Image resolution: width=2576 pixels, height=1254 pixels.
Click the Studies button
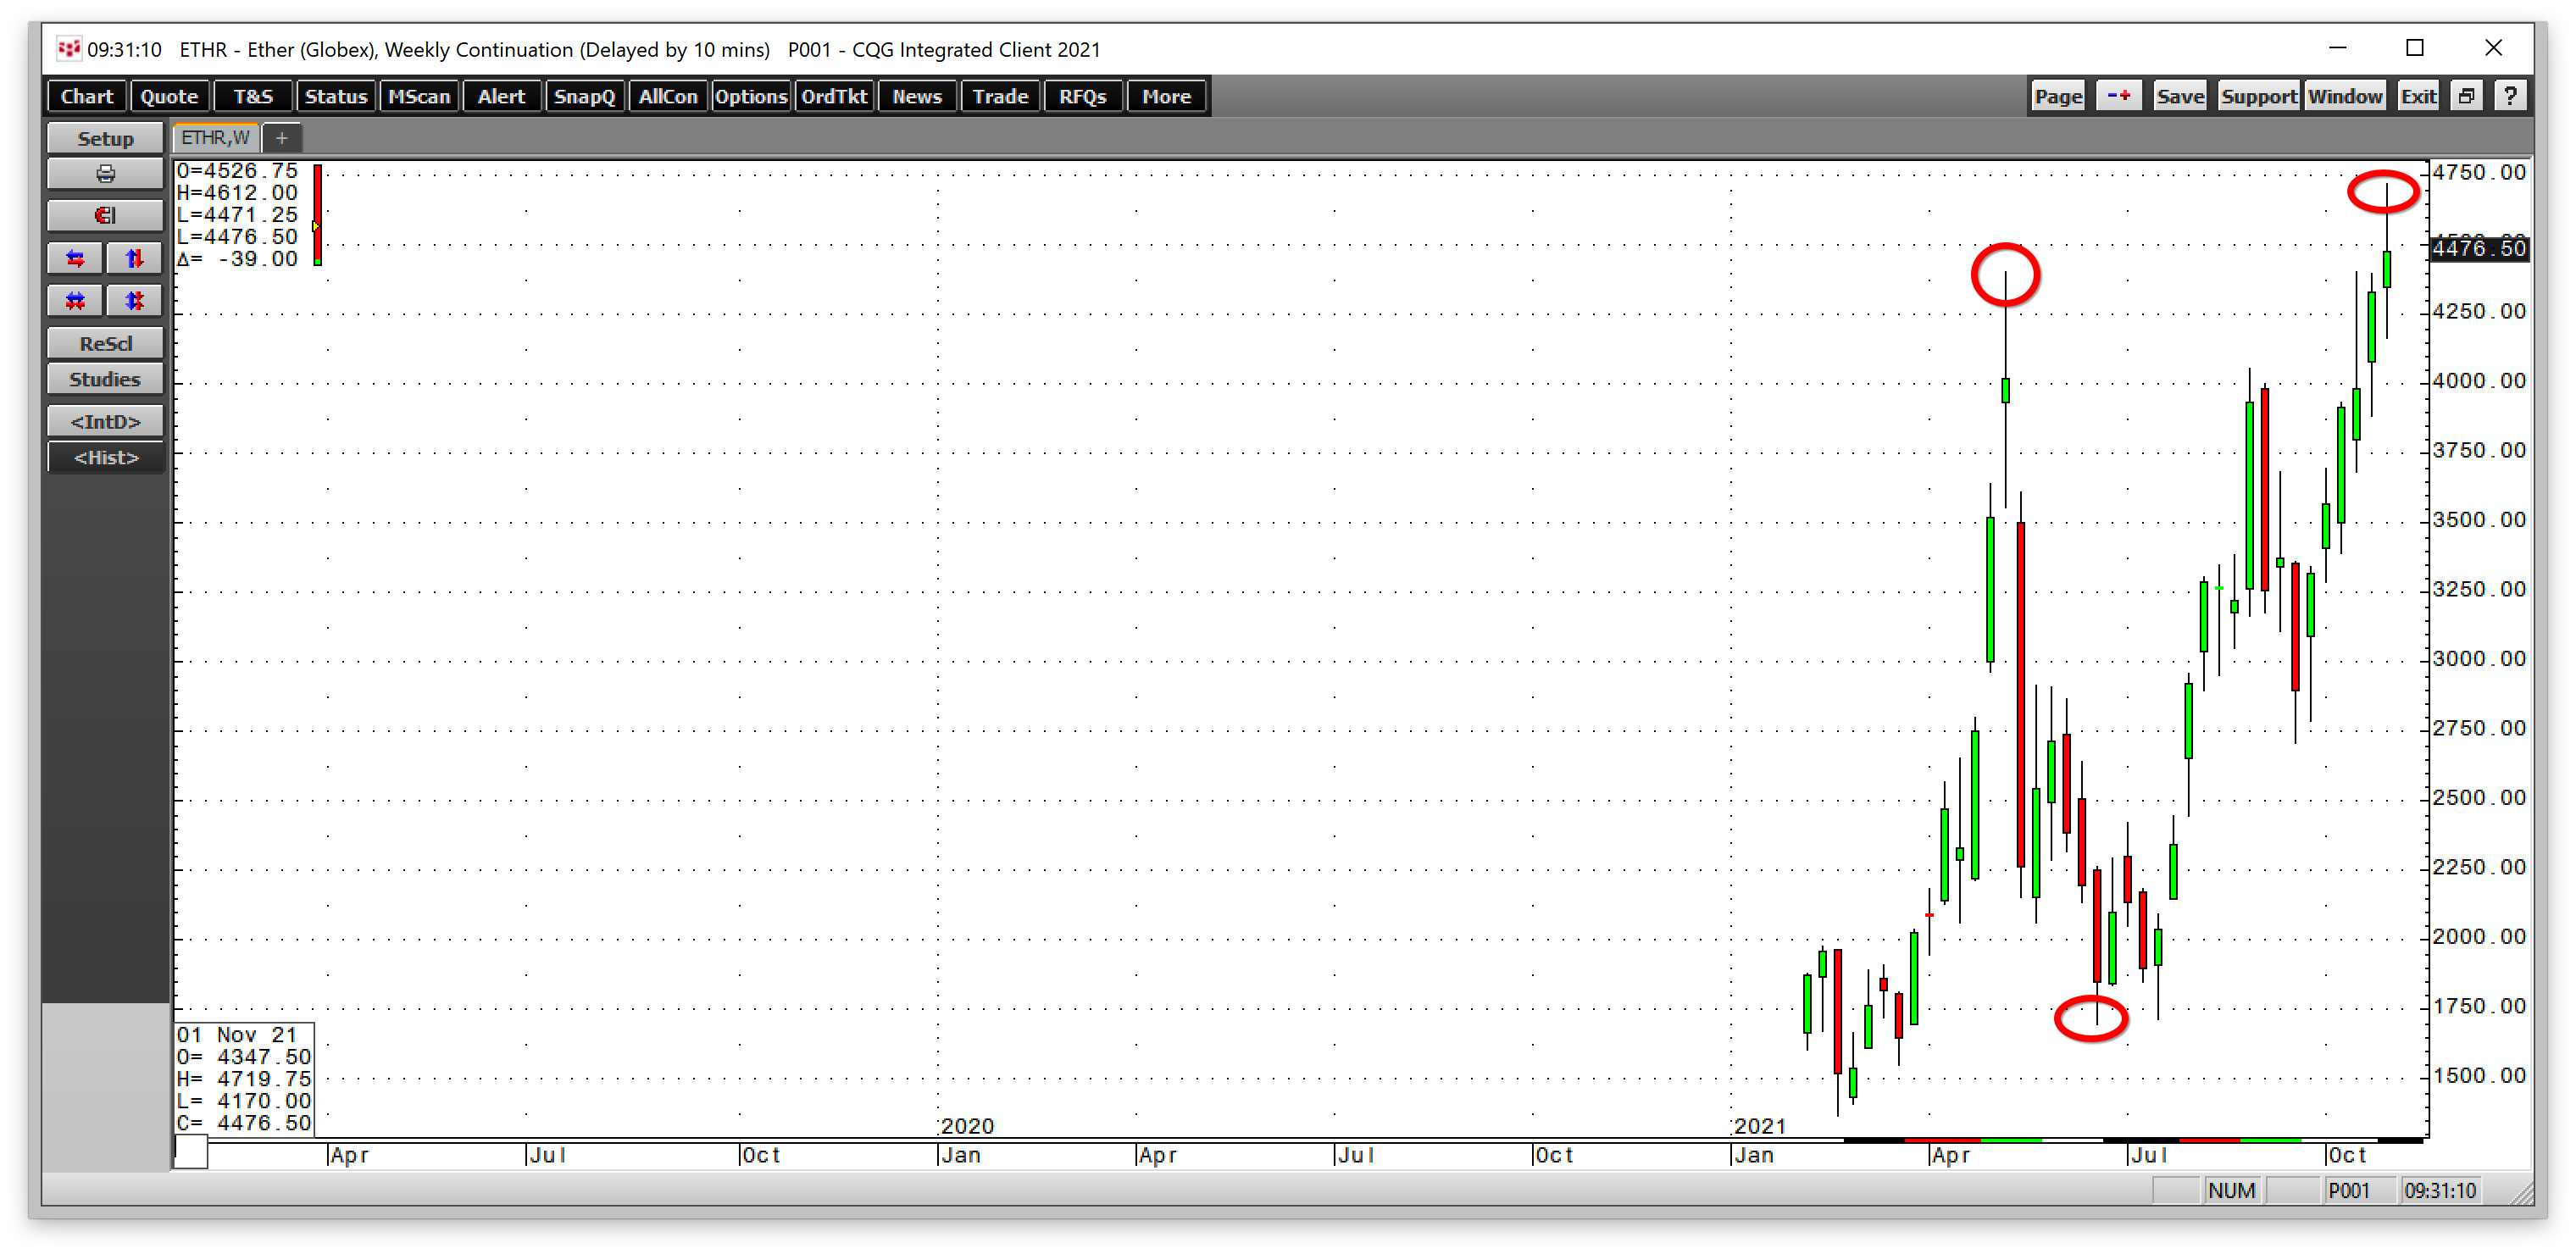[x=105, y=379]
